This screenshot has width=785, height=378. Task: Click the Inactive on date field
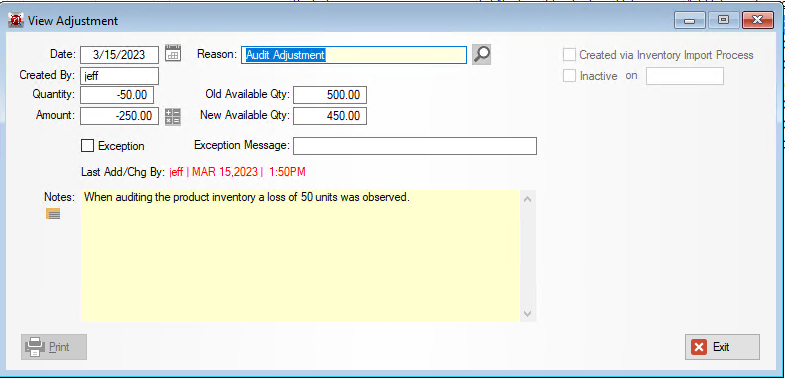click(x=685, y=76)
